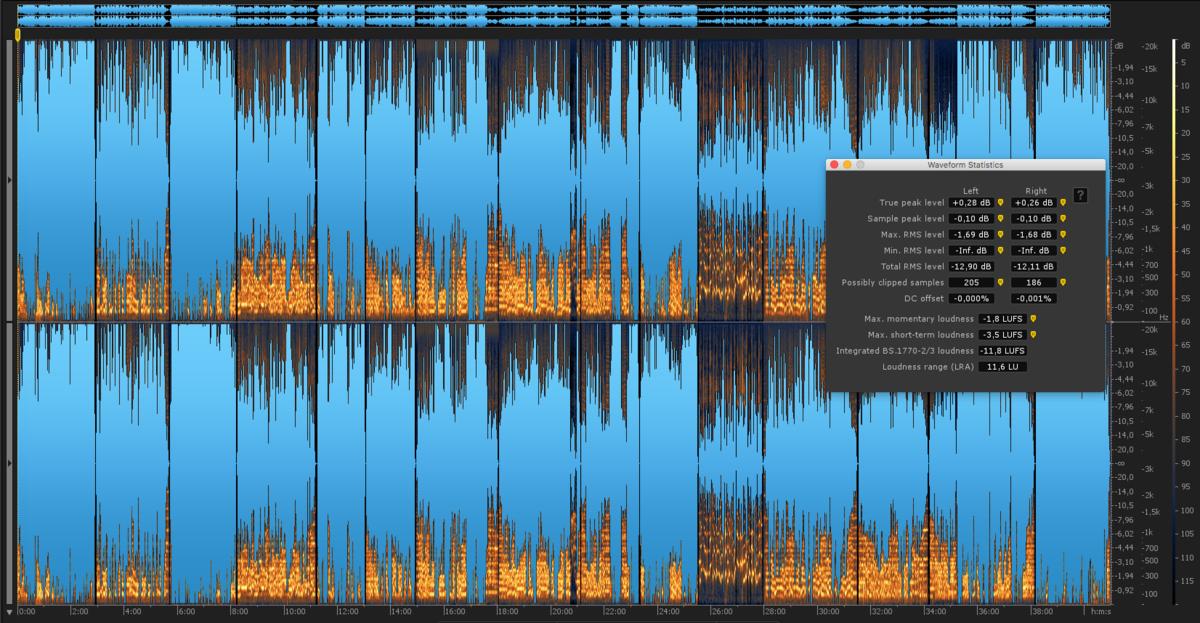
Task: Click marker beside right Max. RMS level
Action: coord(1063,235)
